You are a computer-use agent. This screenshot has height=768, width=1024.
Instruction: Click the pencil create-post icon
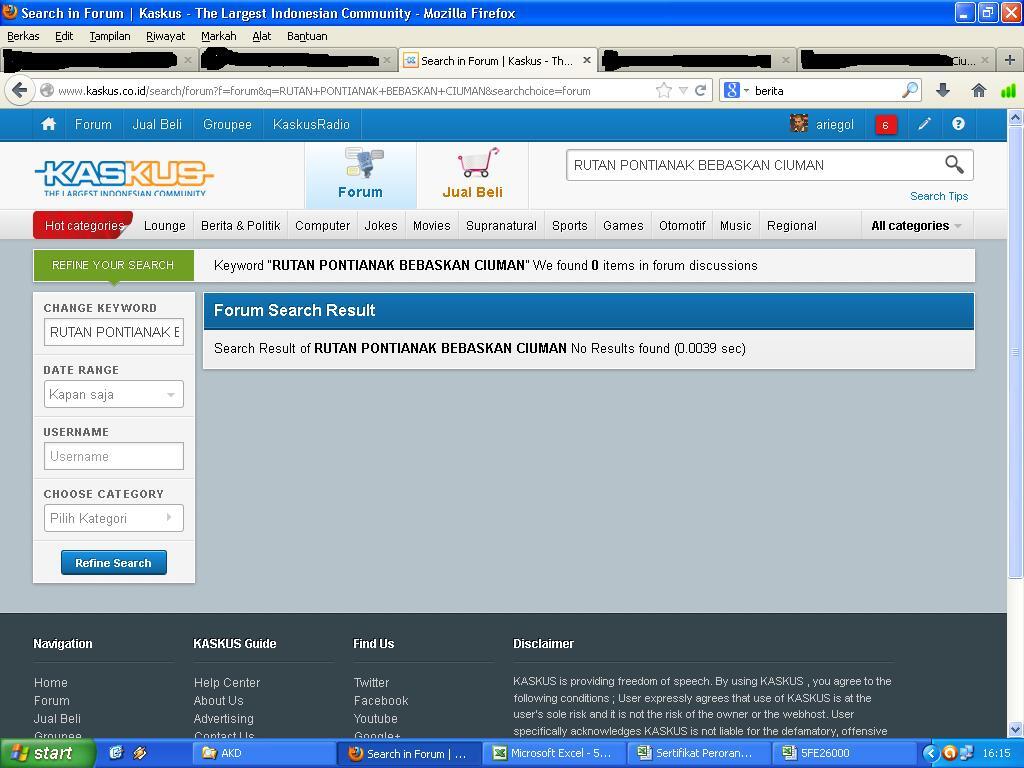point(923,124)
